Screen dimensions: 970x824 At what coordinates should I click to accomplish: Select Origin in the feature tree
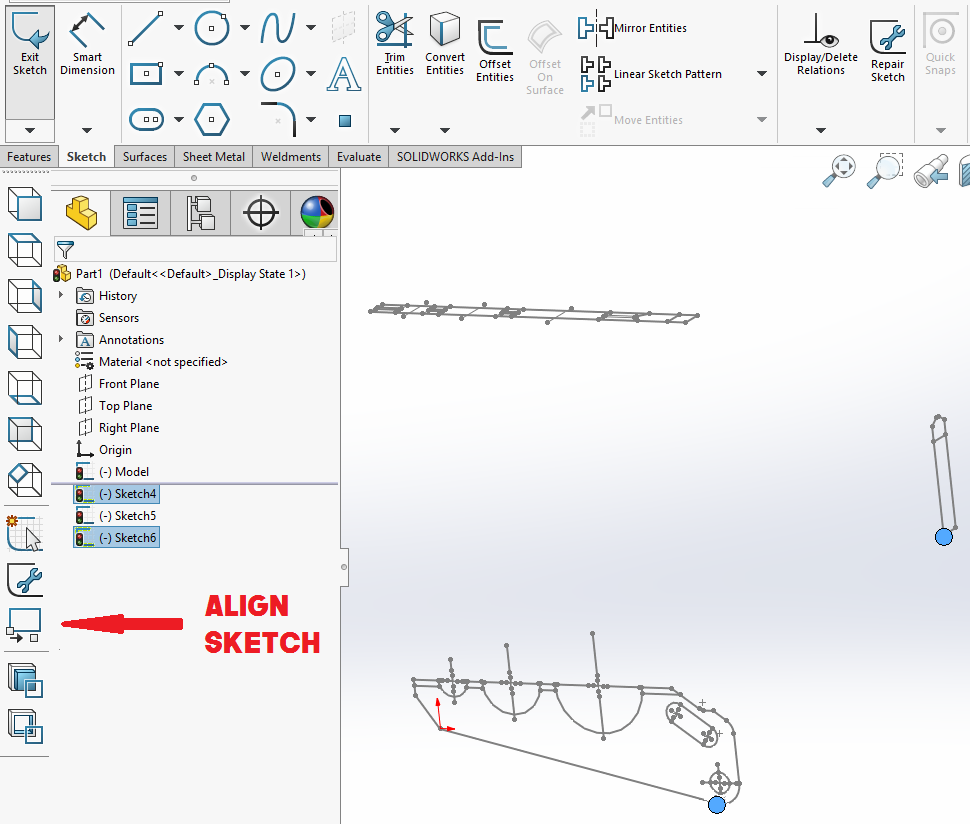104,450
